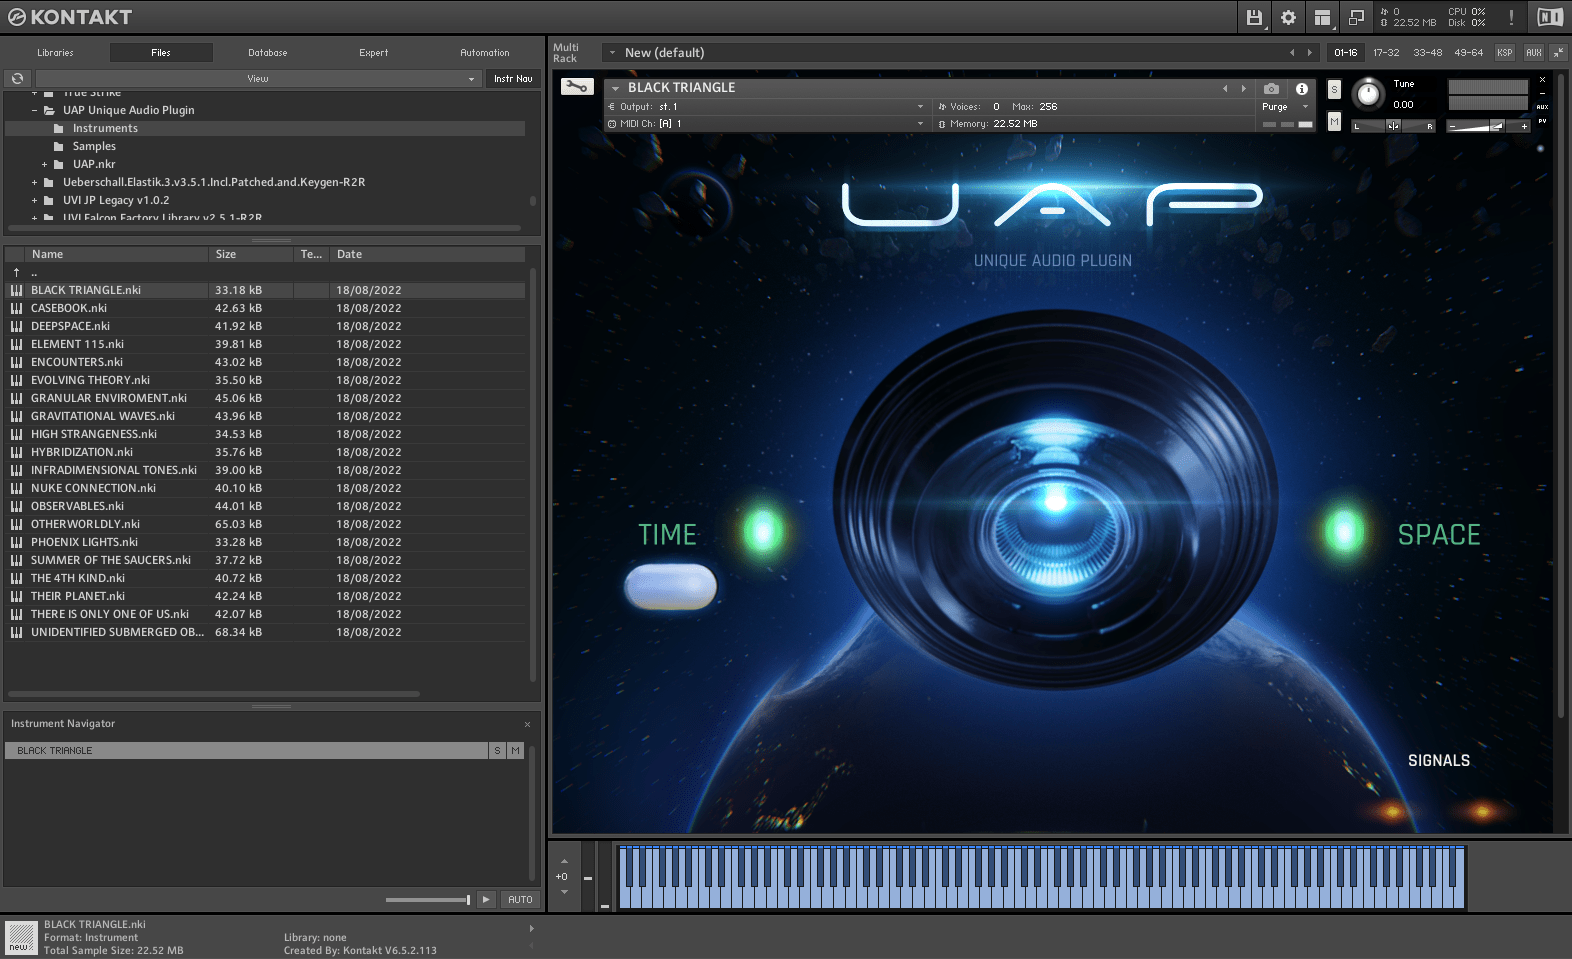Image resolution: width=1572 pixels, height=959 pixels.
Task: Open snapshot view camera icon
Action: [1271, 88]
